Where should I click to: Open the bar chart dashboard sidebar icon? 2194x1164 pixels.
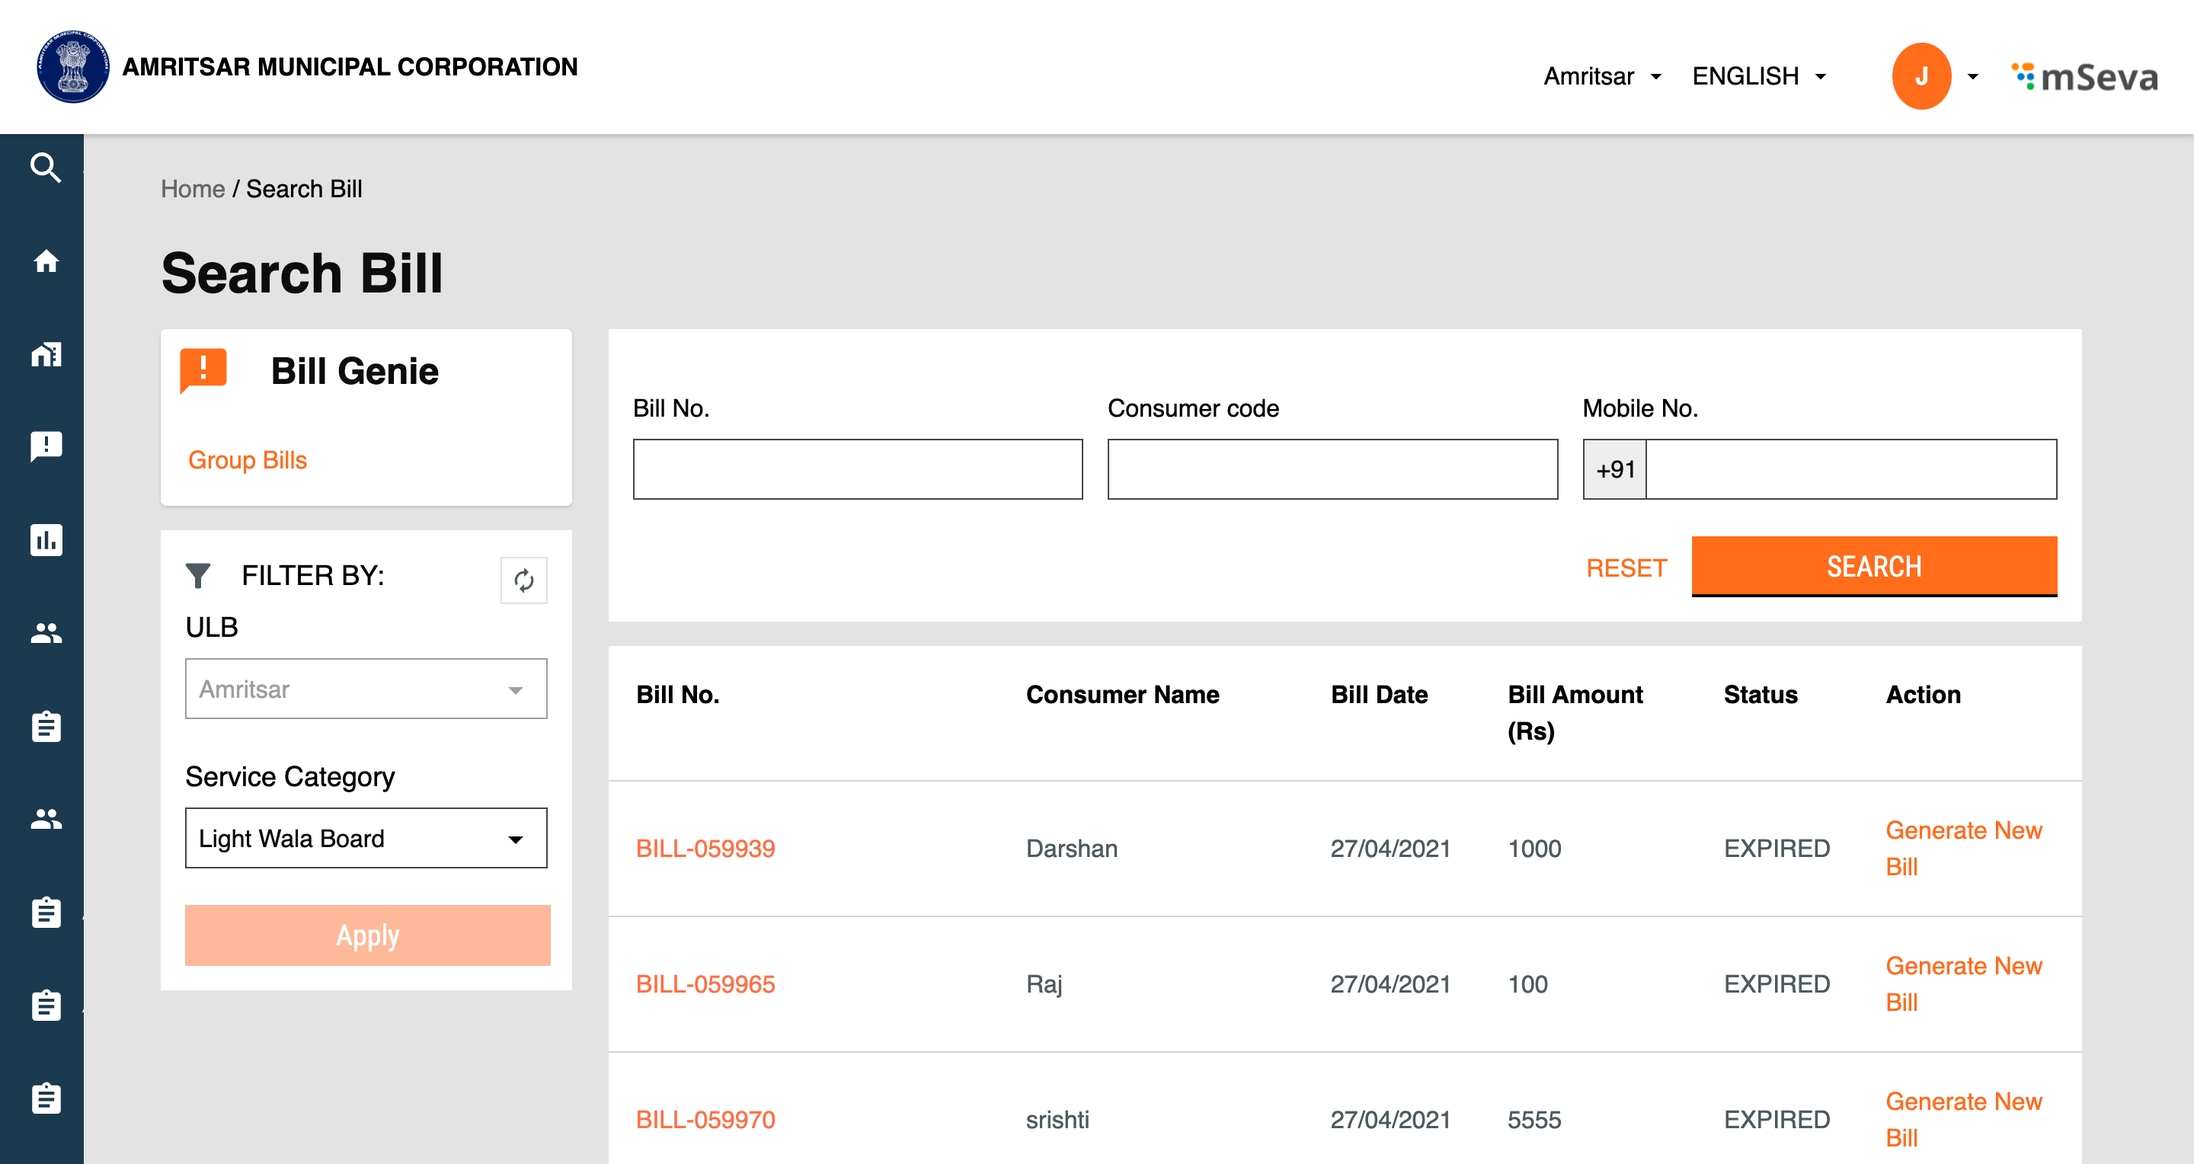point(45,540)
